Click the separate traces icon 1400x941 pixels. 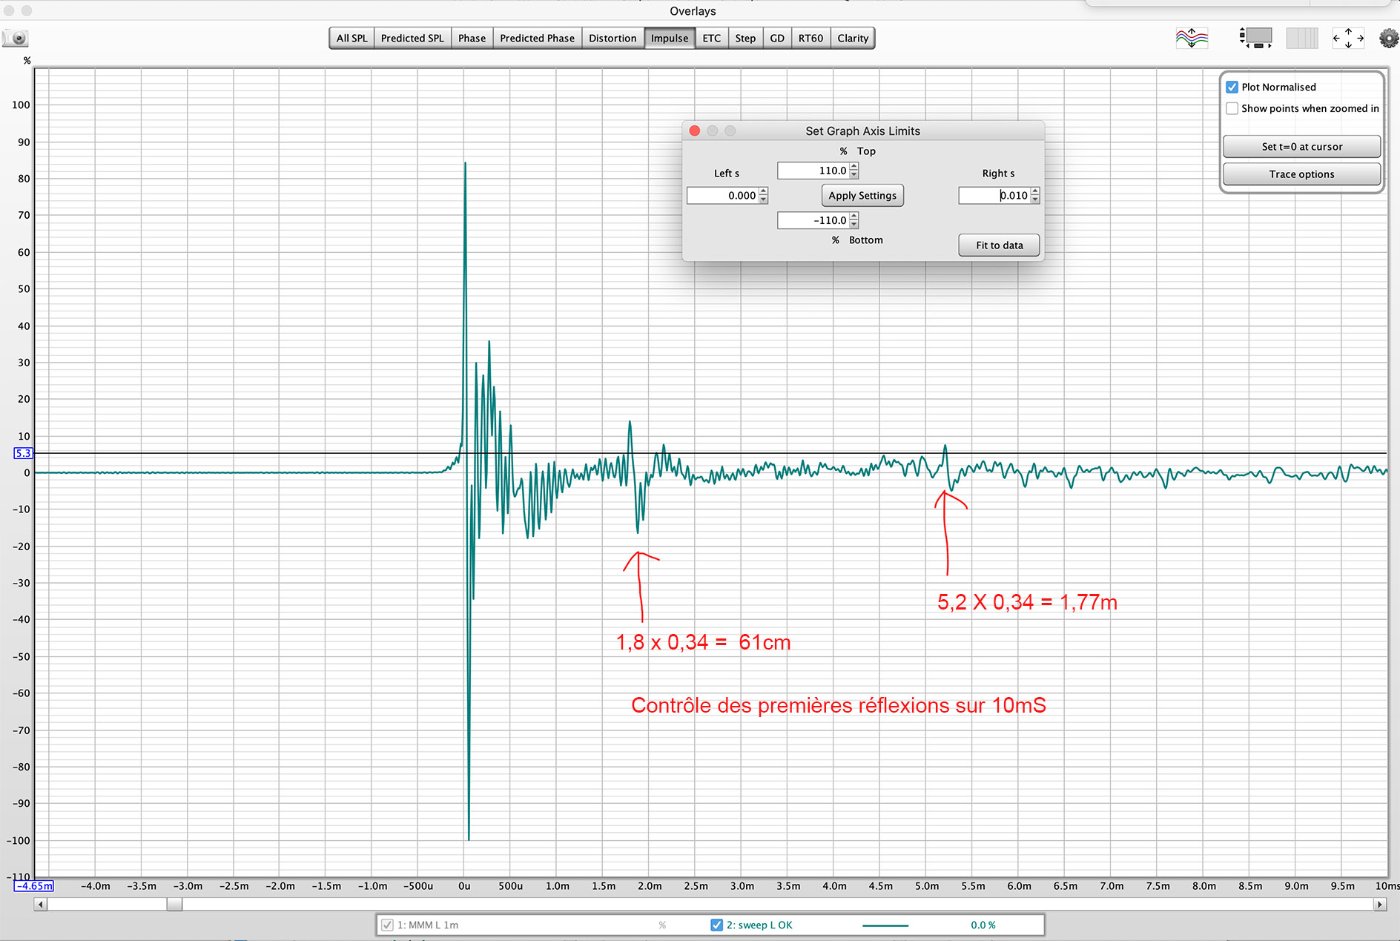1191,38
